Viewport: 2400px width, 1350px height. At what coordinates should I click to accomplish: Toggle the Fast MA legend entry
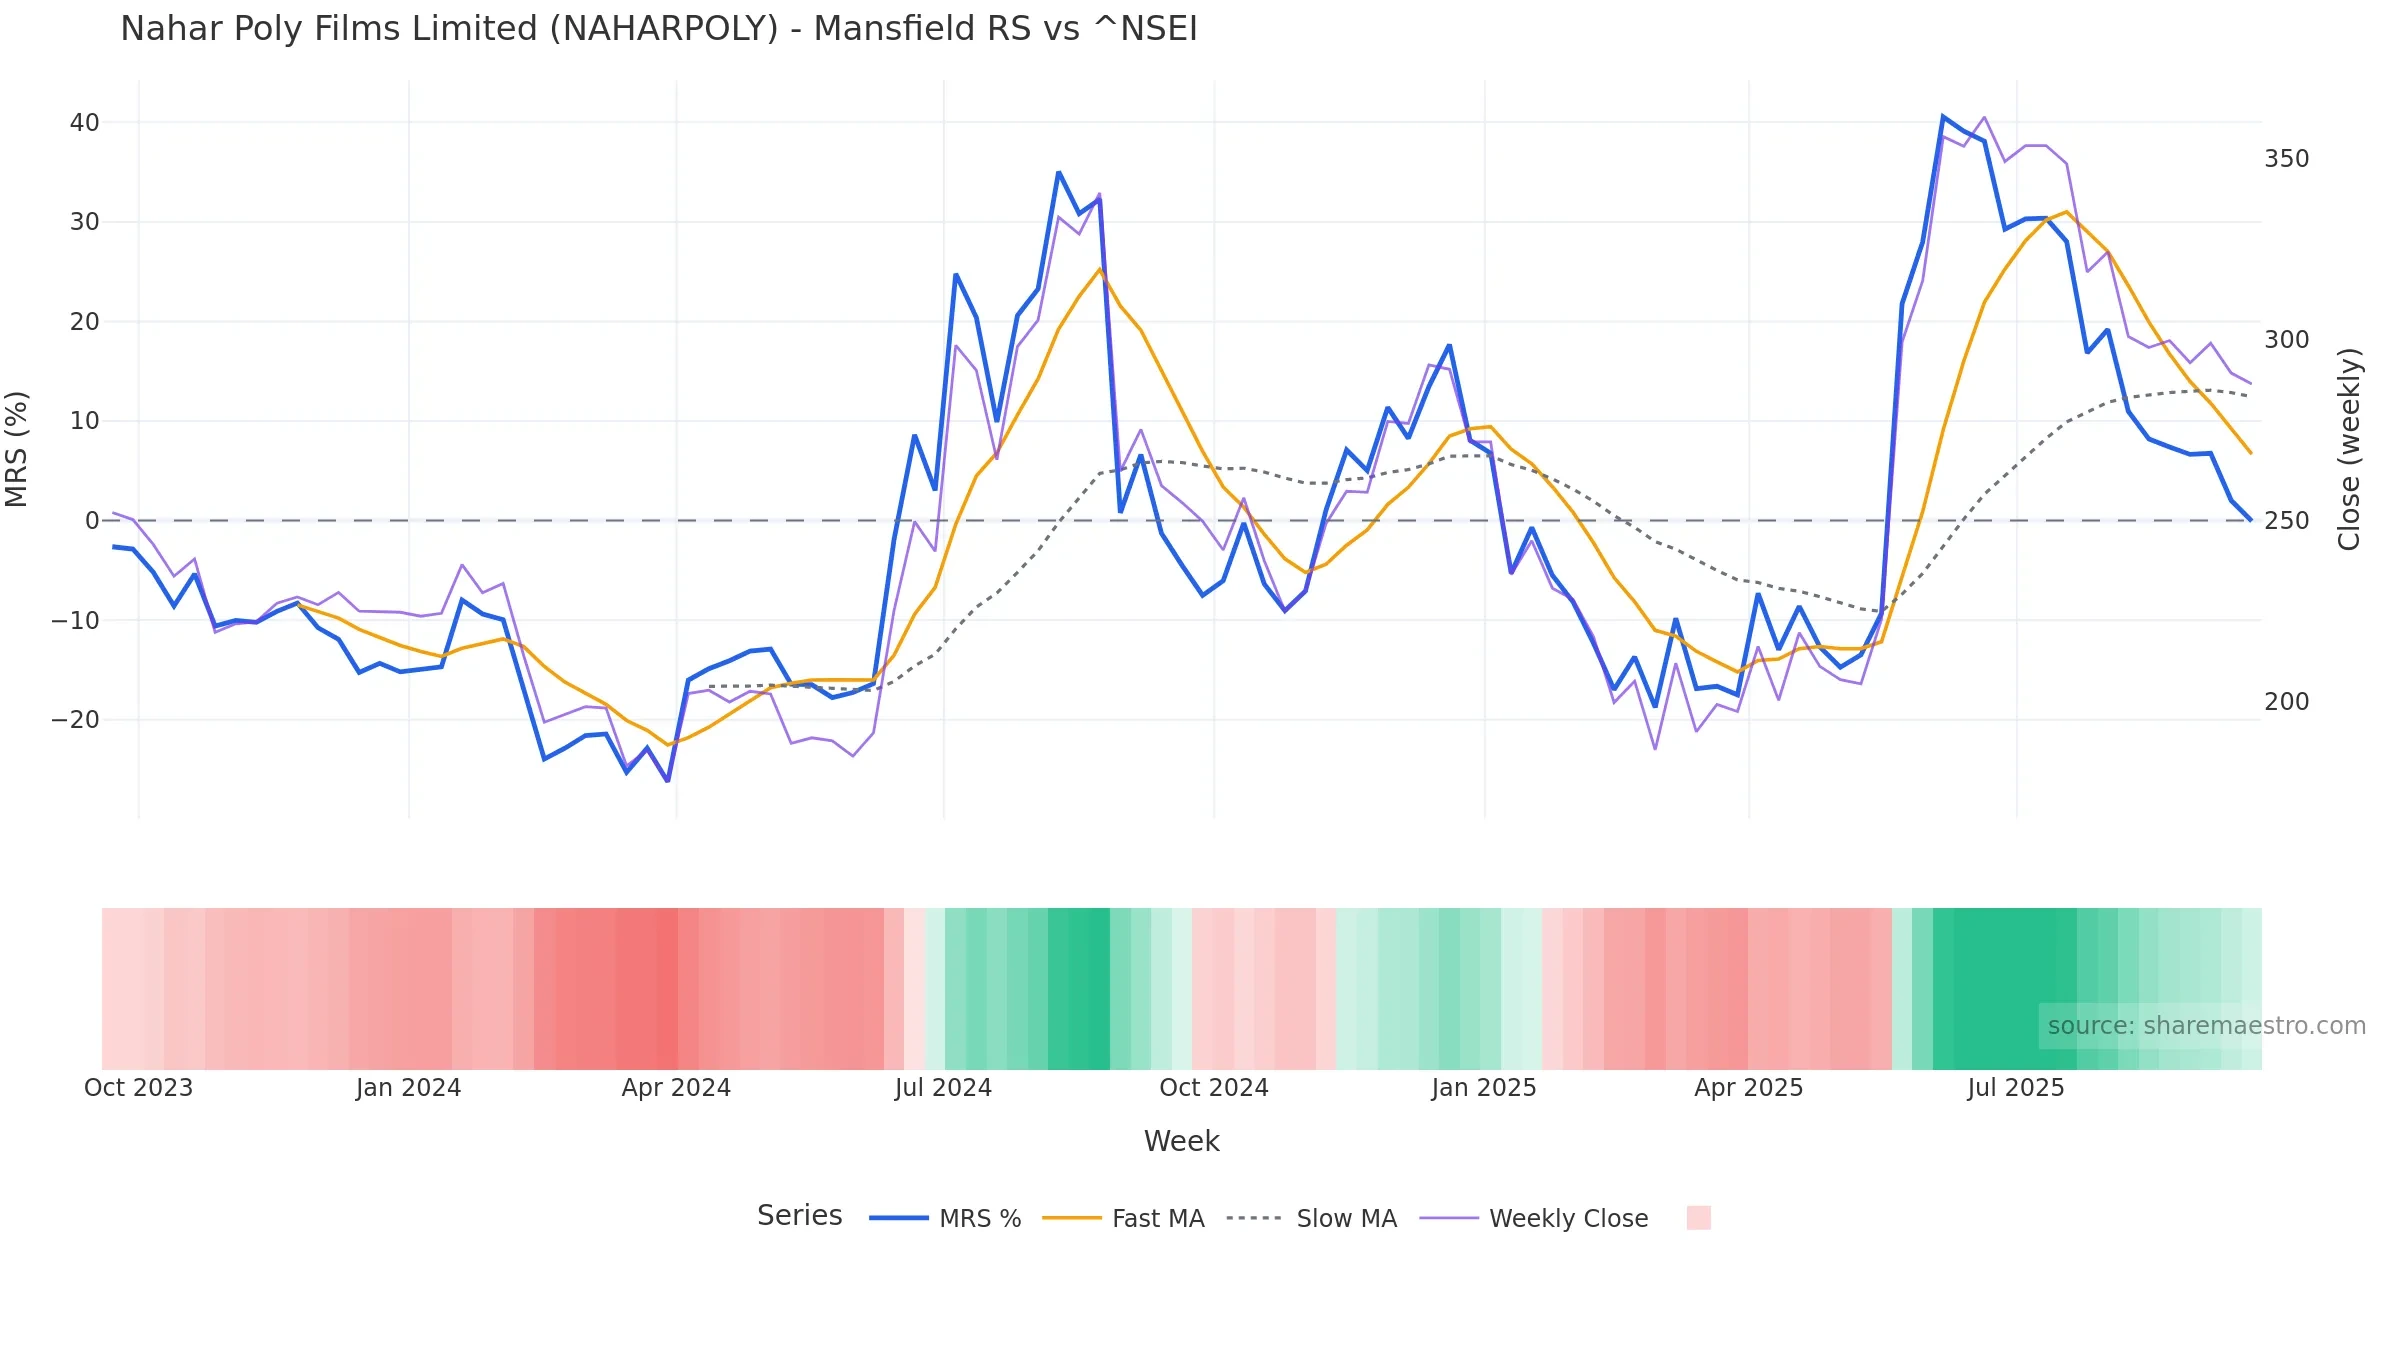tap(1123, 1218)
